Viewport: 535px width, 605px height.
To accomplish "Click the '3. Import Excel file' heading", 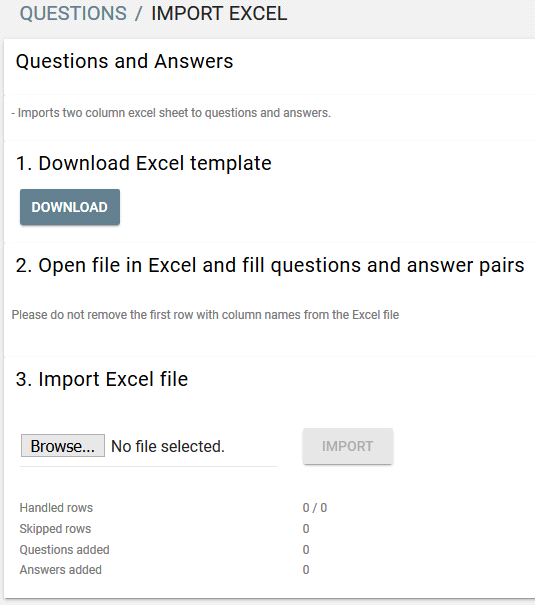I will 102,379.
